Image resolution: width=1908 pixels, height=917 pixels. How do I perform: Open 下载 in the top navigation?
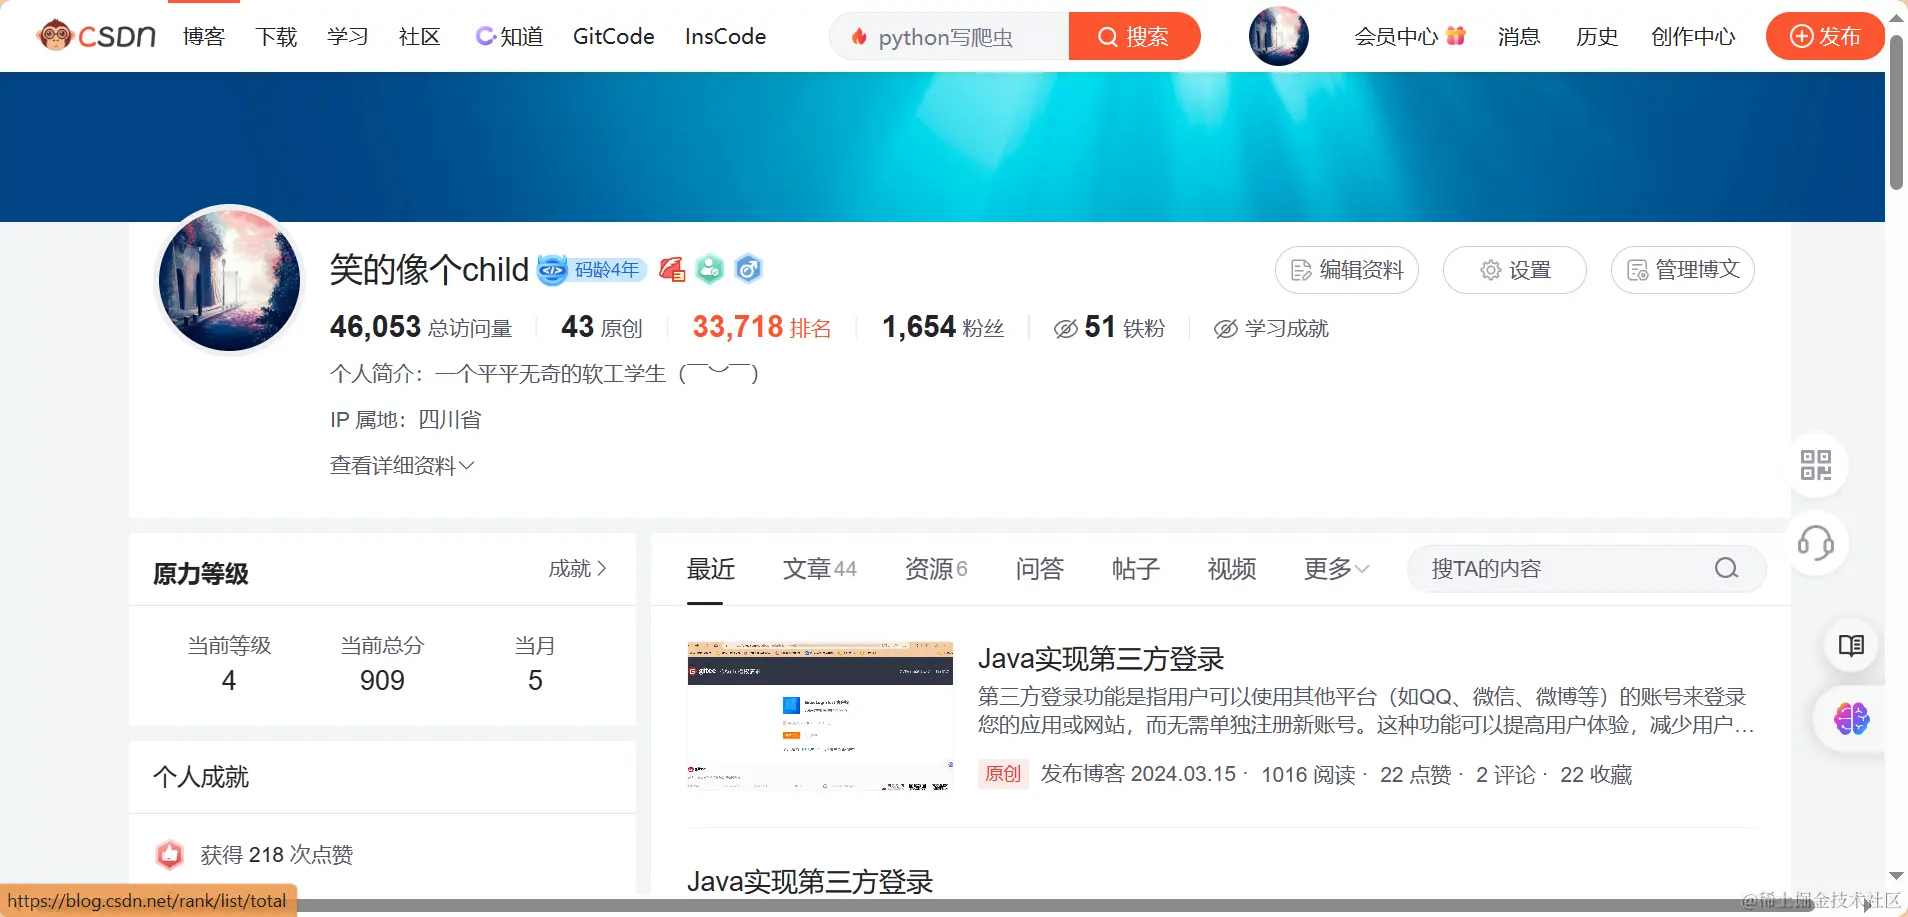[x=276, y=37]
